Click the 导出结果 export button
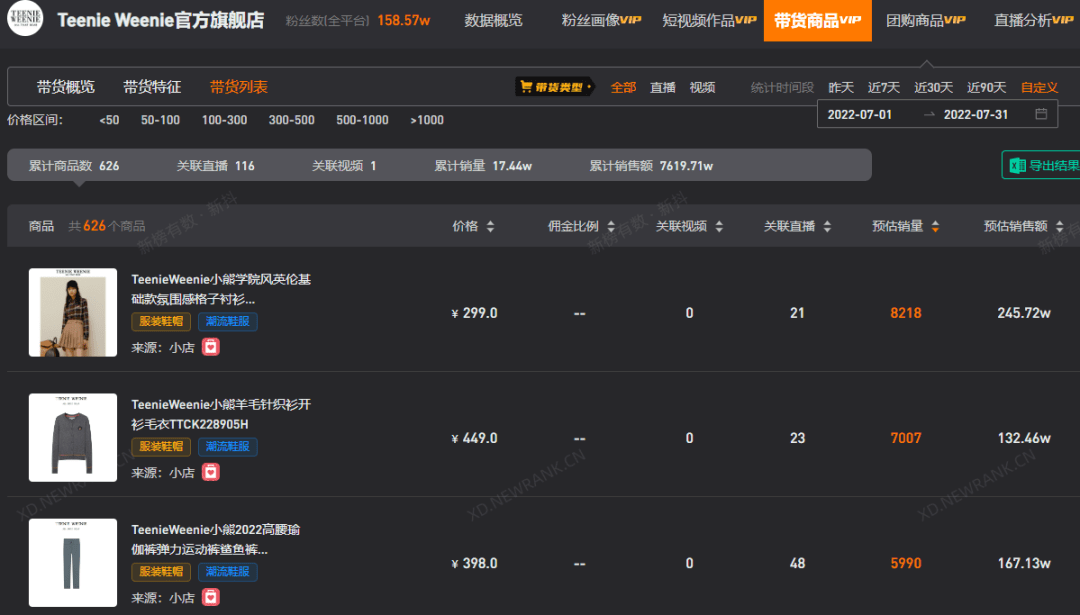Screen dimensions: 1080x615 pos(1041,165)
